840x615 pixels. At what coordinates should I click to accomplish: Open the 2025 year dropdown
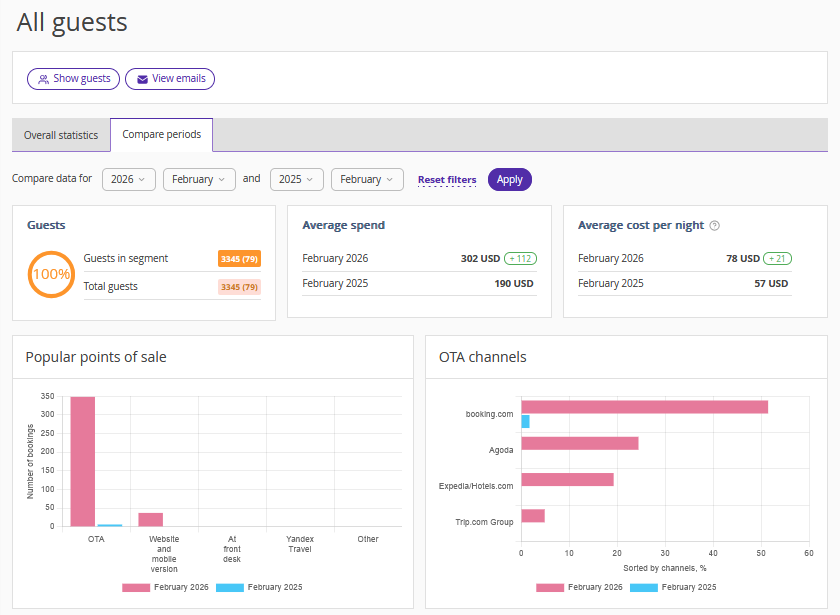click(297, 179)
